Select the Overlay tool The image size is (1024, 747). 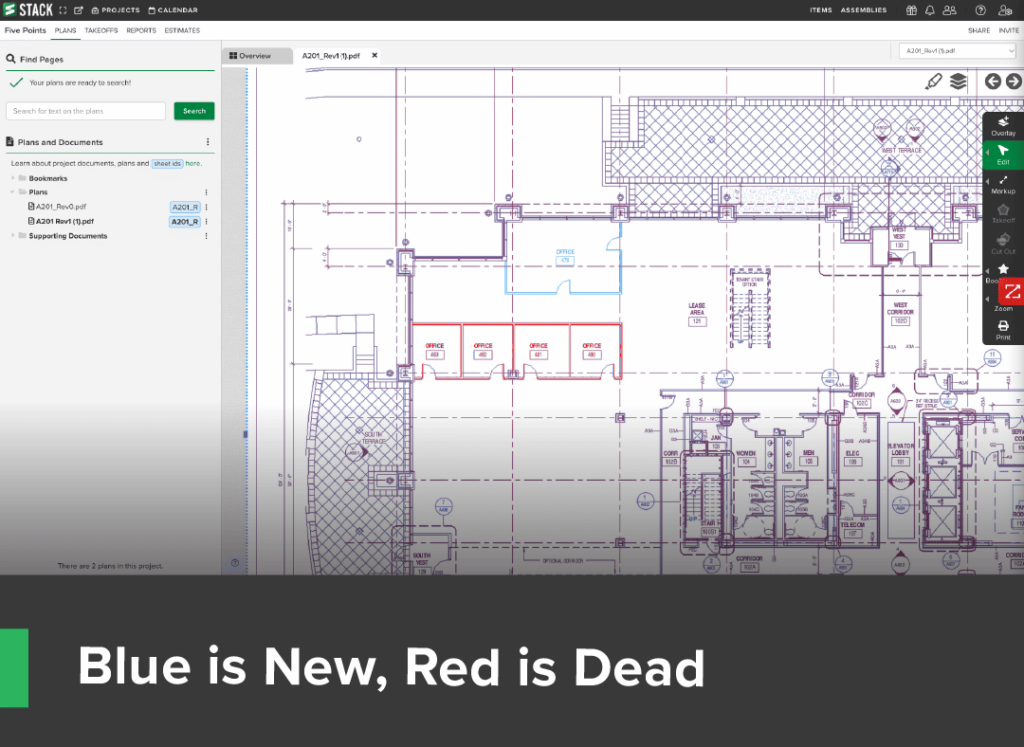tap(1003, 126)
